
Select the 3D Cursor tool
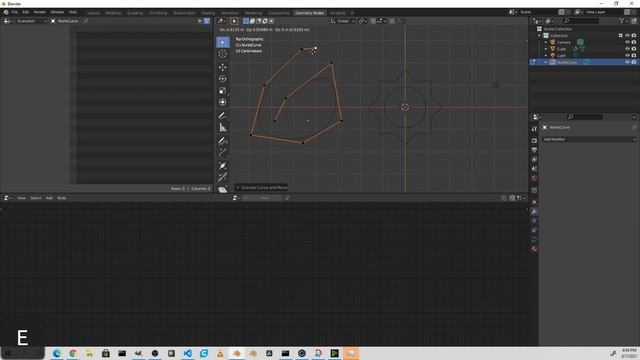click(x=222, y=54)
